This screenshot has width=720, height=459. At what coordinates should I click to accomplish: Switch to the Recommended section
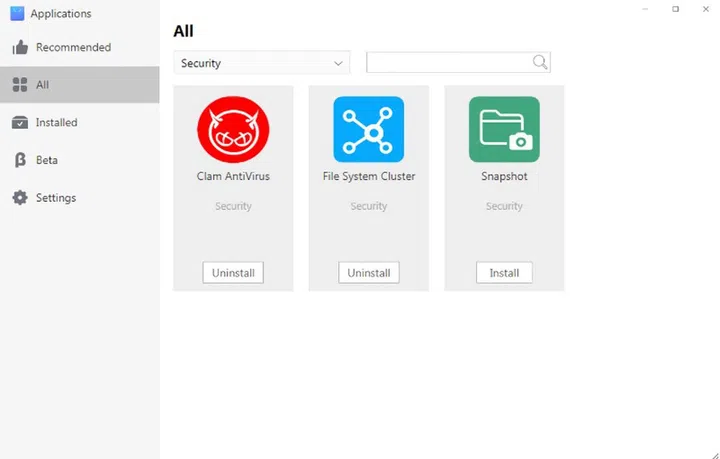73,48
